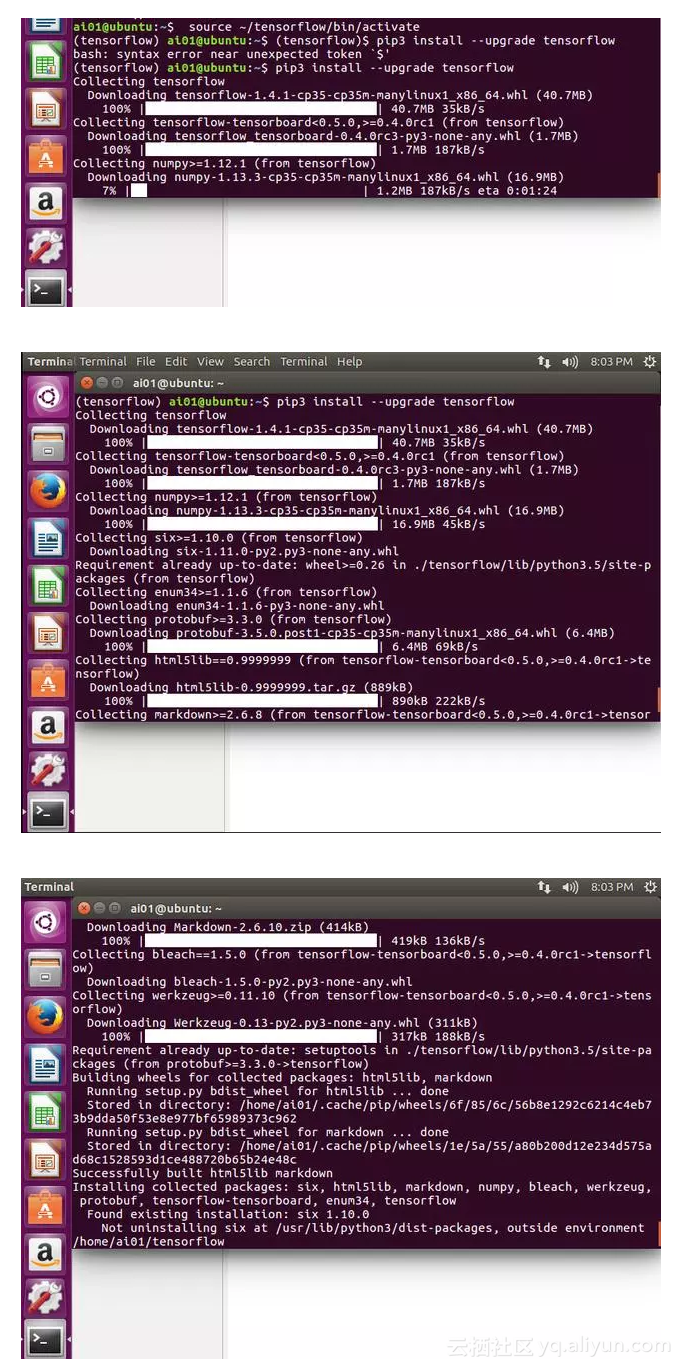Open the Ubuntu Dash in the bottom screenshot
Image resolution: width=682 pixels, height=1368 pixels.
[45, 923]
